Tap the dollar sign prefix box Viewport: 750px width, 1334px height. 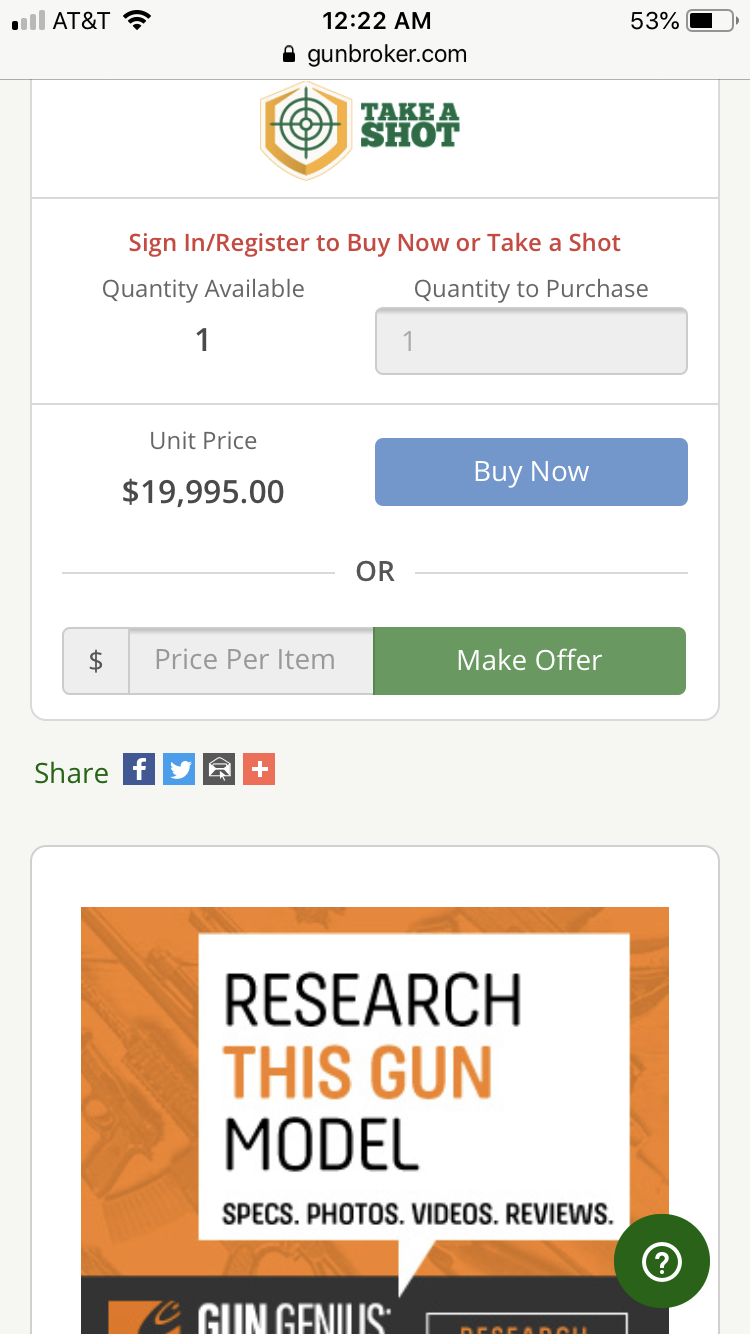tap(96, 661)
